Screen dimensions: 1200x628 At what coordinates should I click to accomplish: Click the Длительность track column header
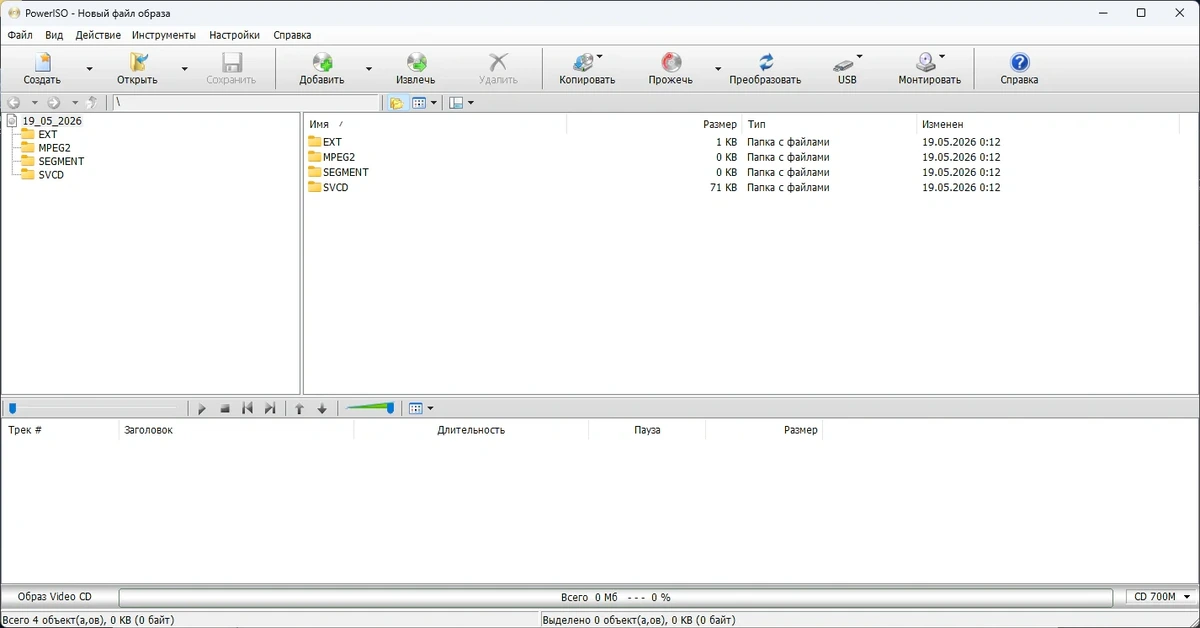tap(471, 430)
